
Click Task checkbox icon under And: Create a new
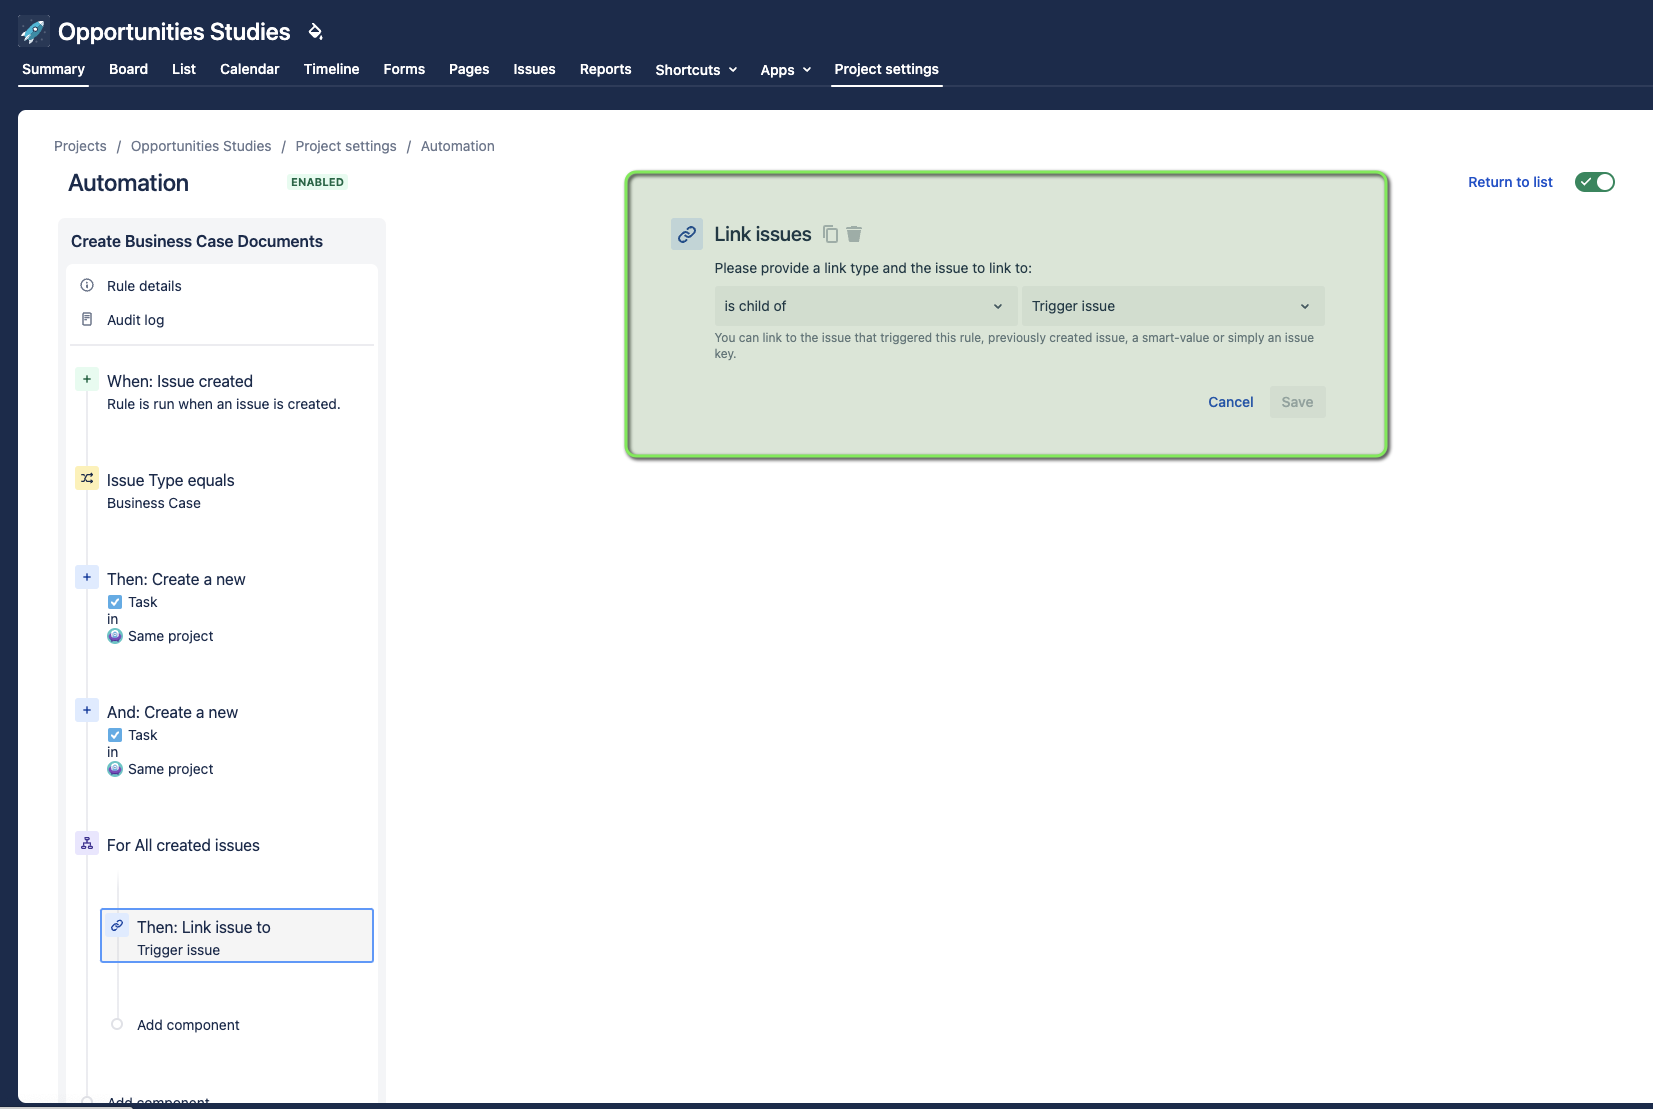tap(115, 735)
